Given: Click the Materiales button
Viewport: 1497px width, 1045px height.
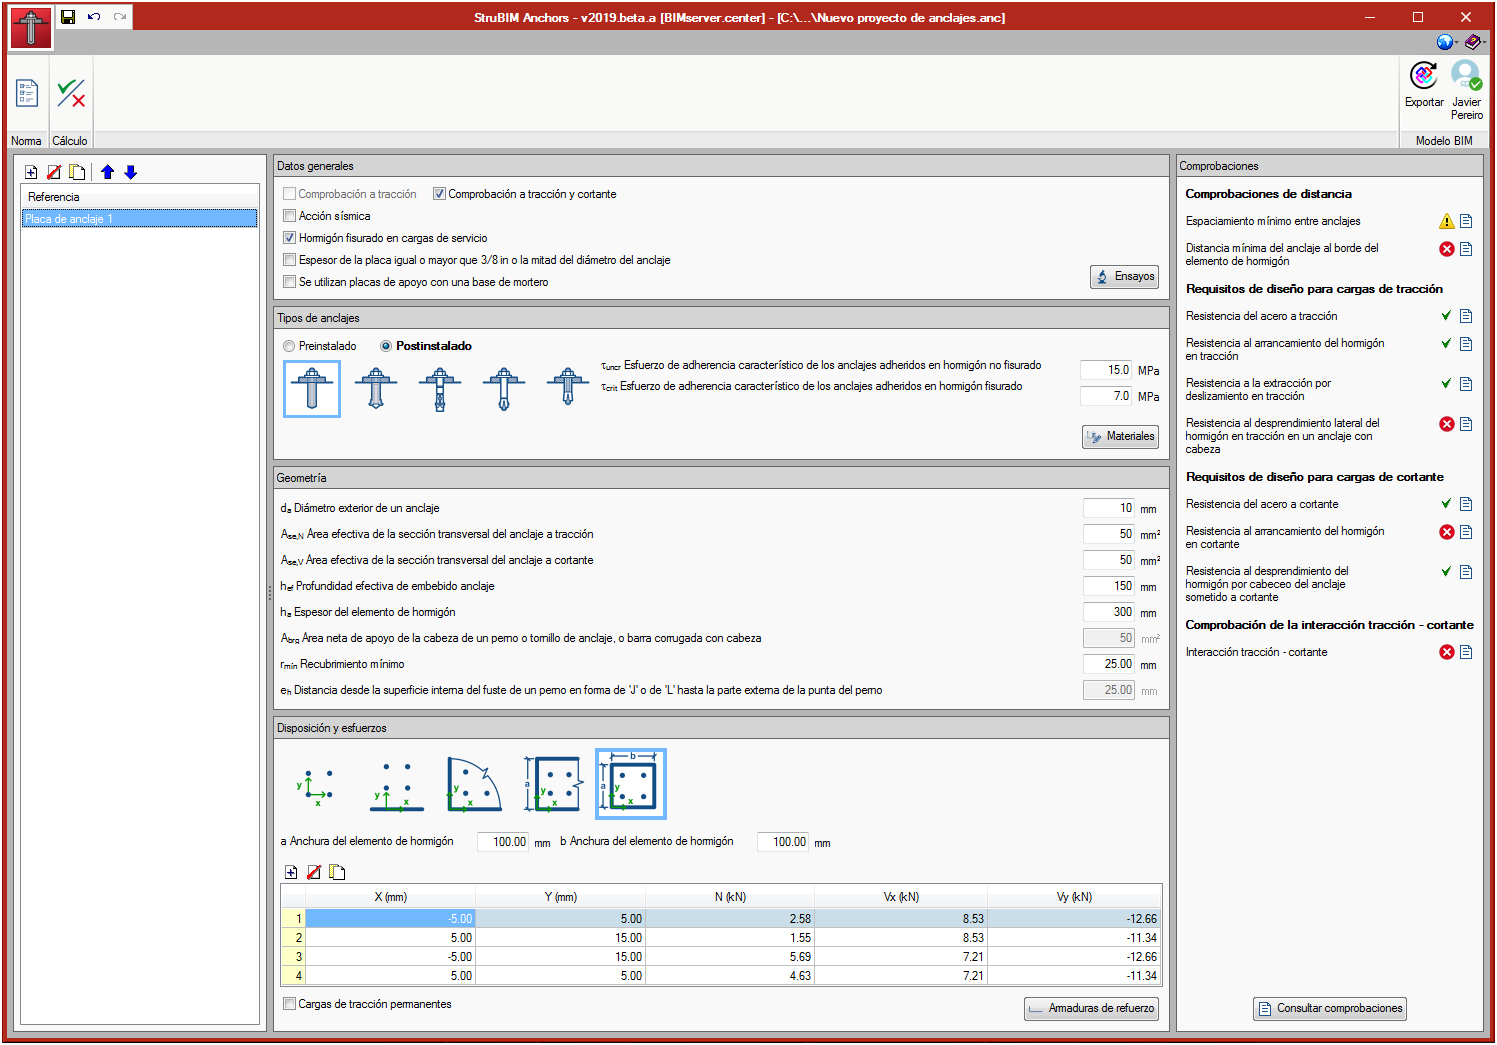Looking at the screenshot, I should click(x=1120, y=436).
